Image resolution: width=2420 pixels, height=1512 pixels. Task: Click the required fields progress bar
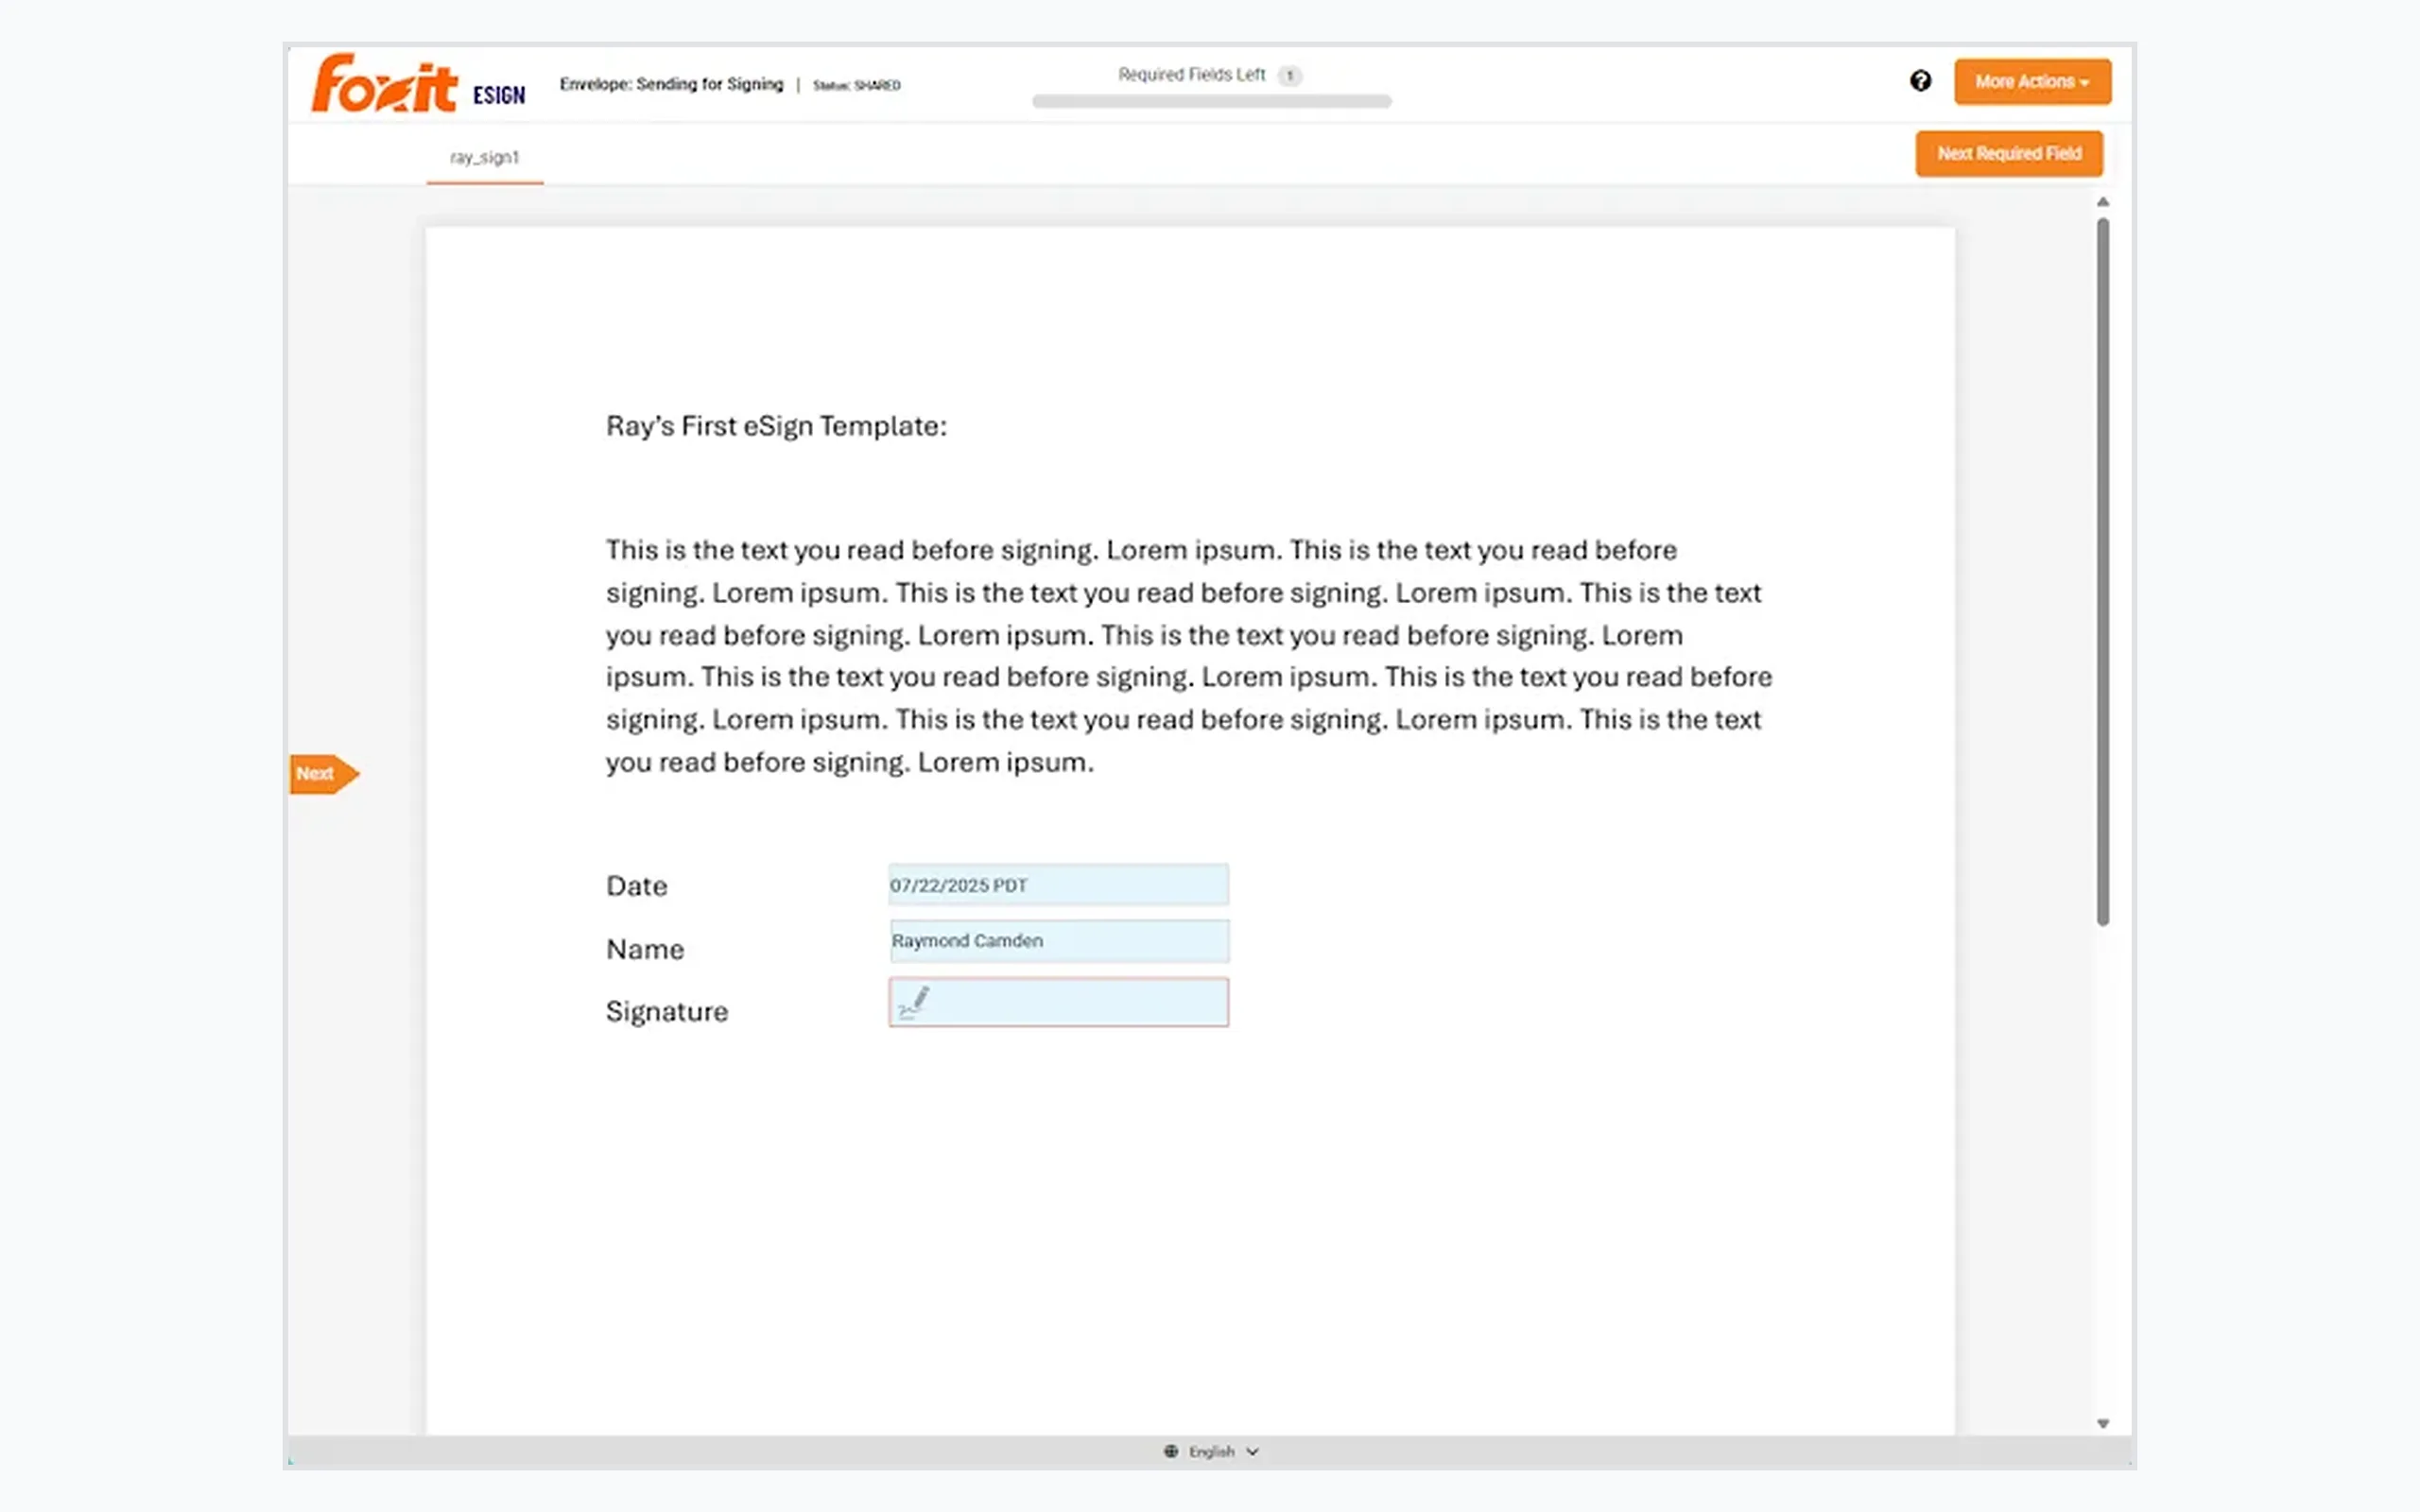[1211, 101]
